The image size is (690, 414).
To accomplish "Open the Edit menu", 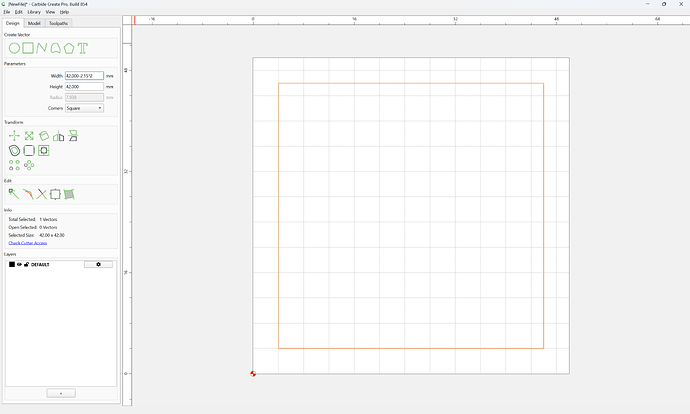I will pos(18,12).
